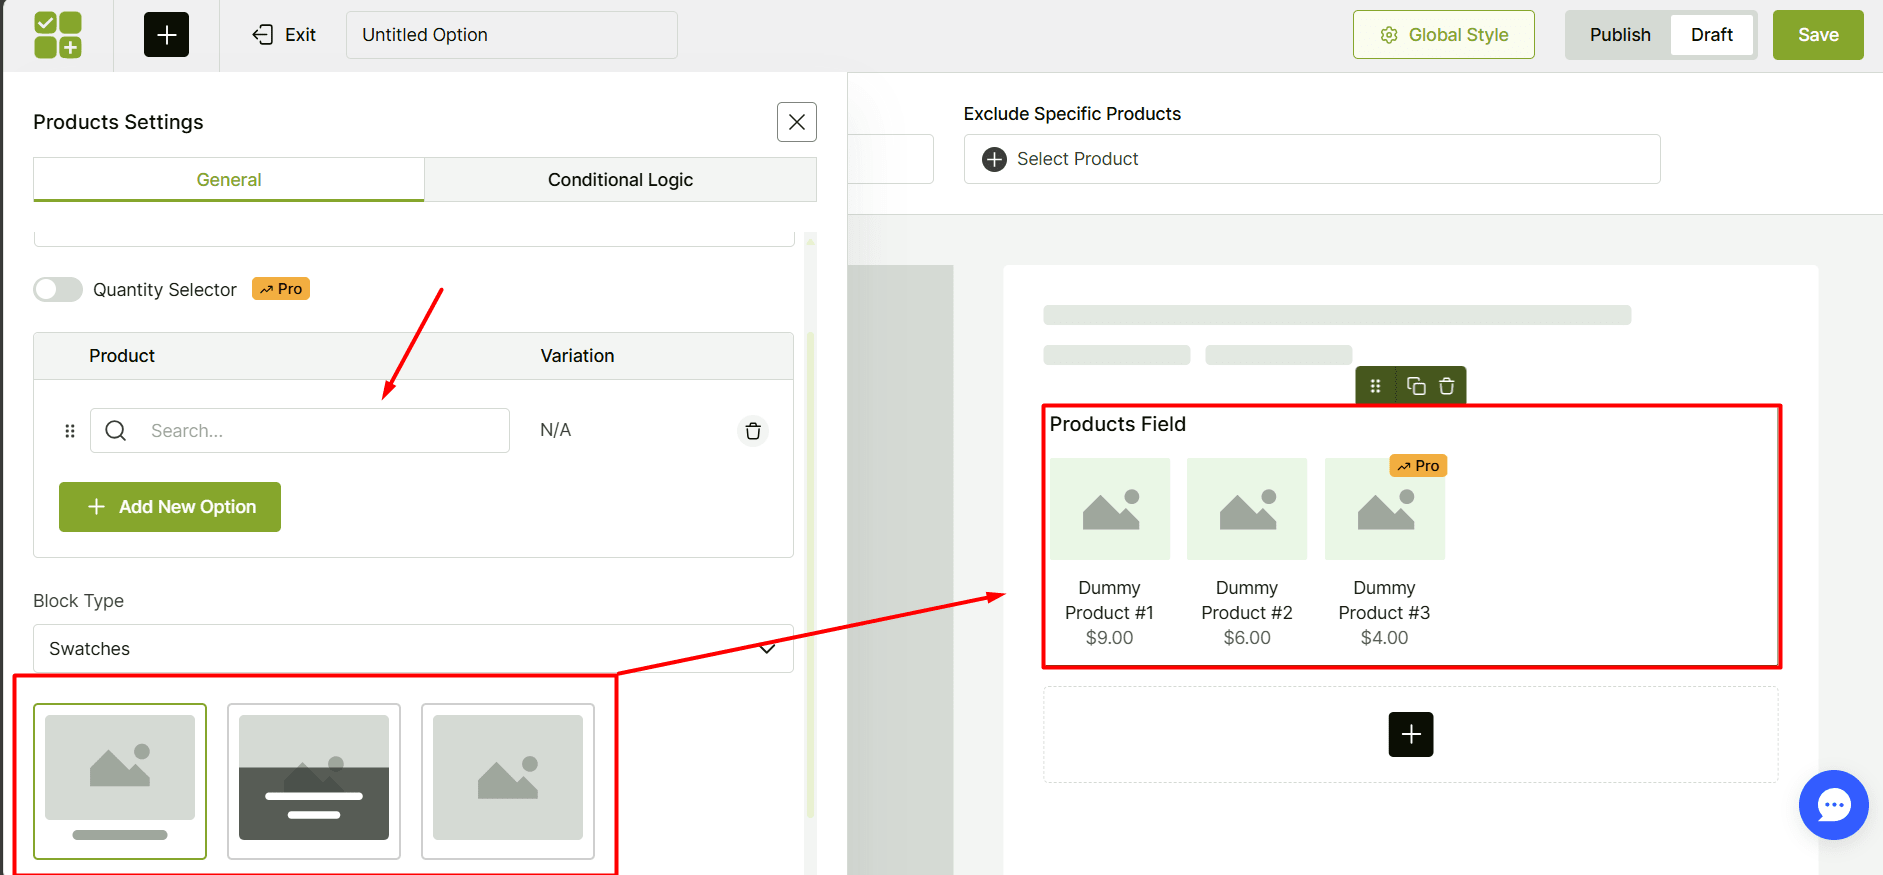Click the Block Type label
Viewport: 1883px width, 875px height.
point(78,601)
